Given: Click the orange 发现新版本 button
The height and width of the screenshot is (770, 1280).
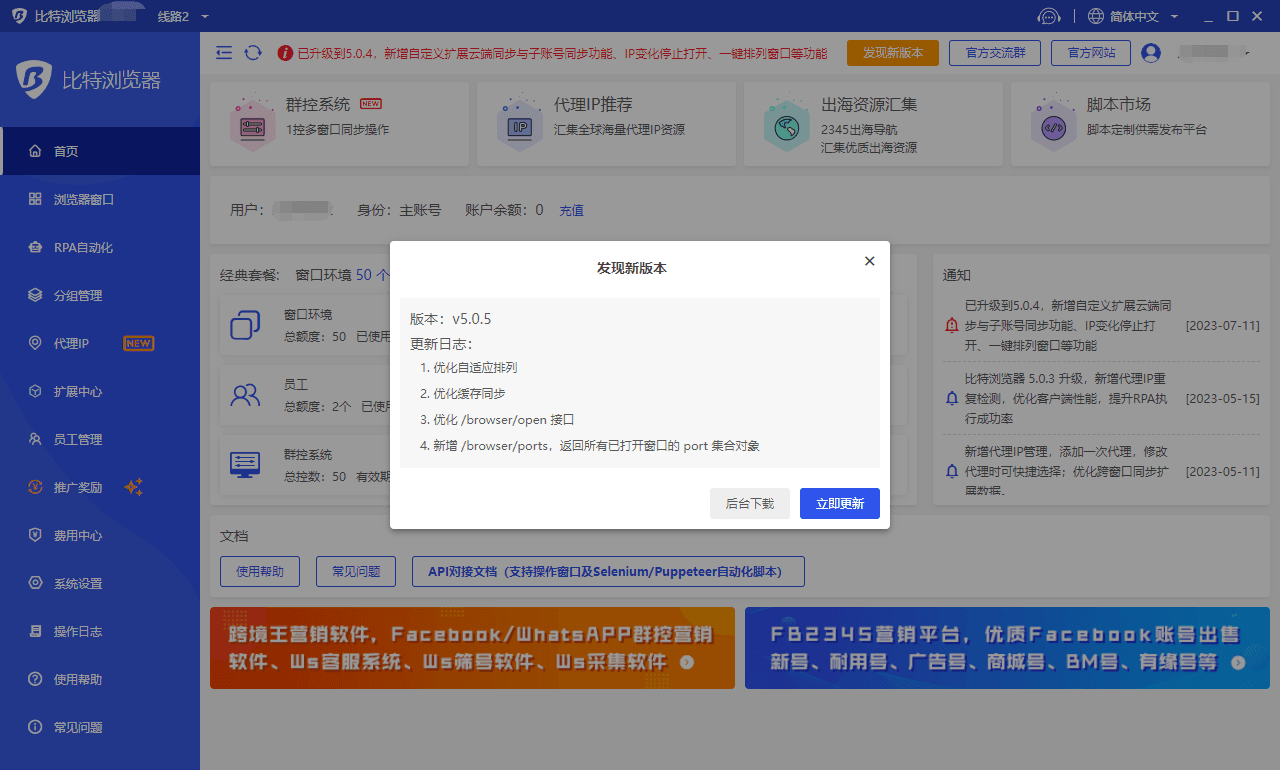Looking at the screenshot, I should pyautogui.click(x=892, y=53).
